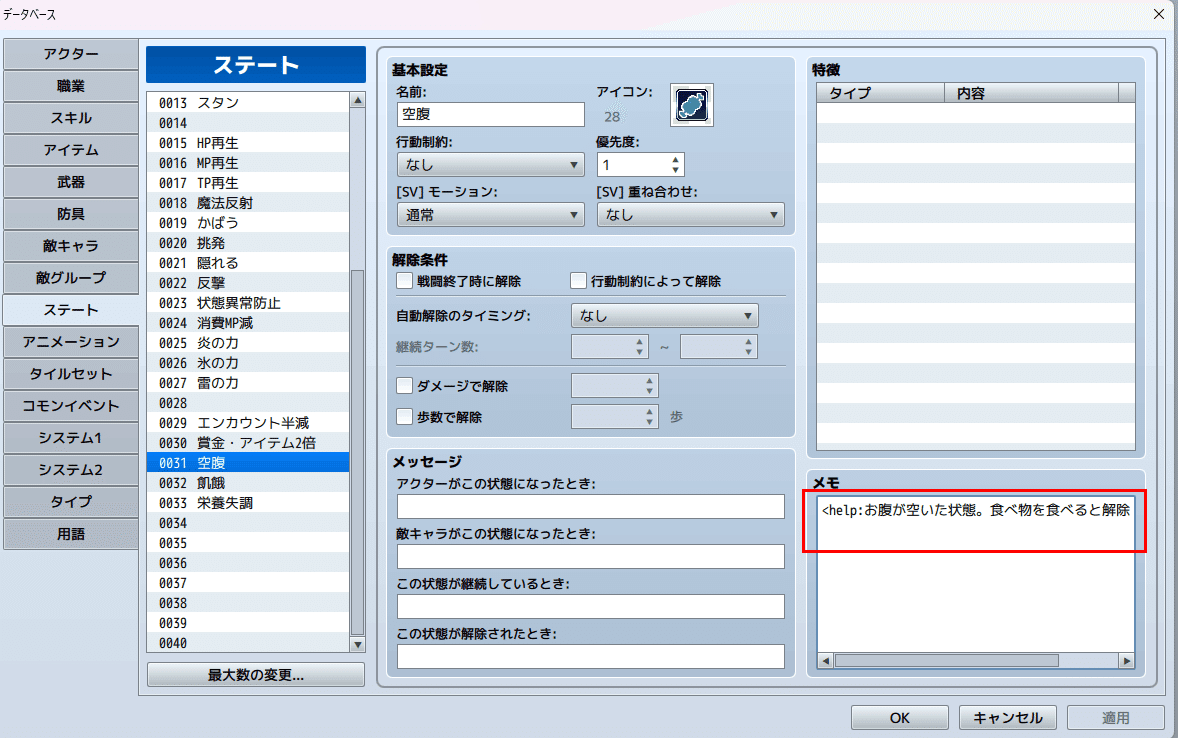
Task: Select state 0013 スタン
Action: click(248, 103)
